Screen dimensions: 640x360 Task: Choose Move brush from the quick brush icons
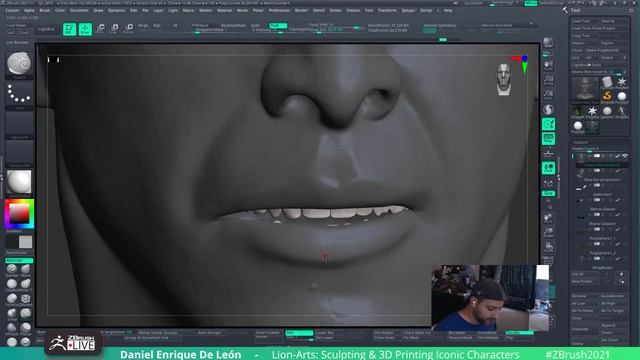click(x=25, y=269)
